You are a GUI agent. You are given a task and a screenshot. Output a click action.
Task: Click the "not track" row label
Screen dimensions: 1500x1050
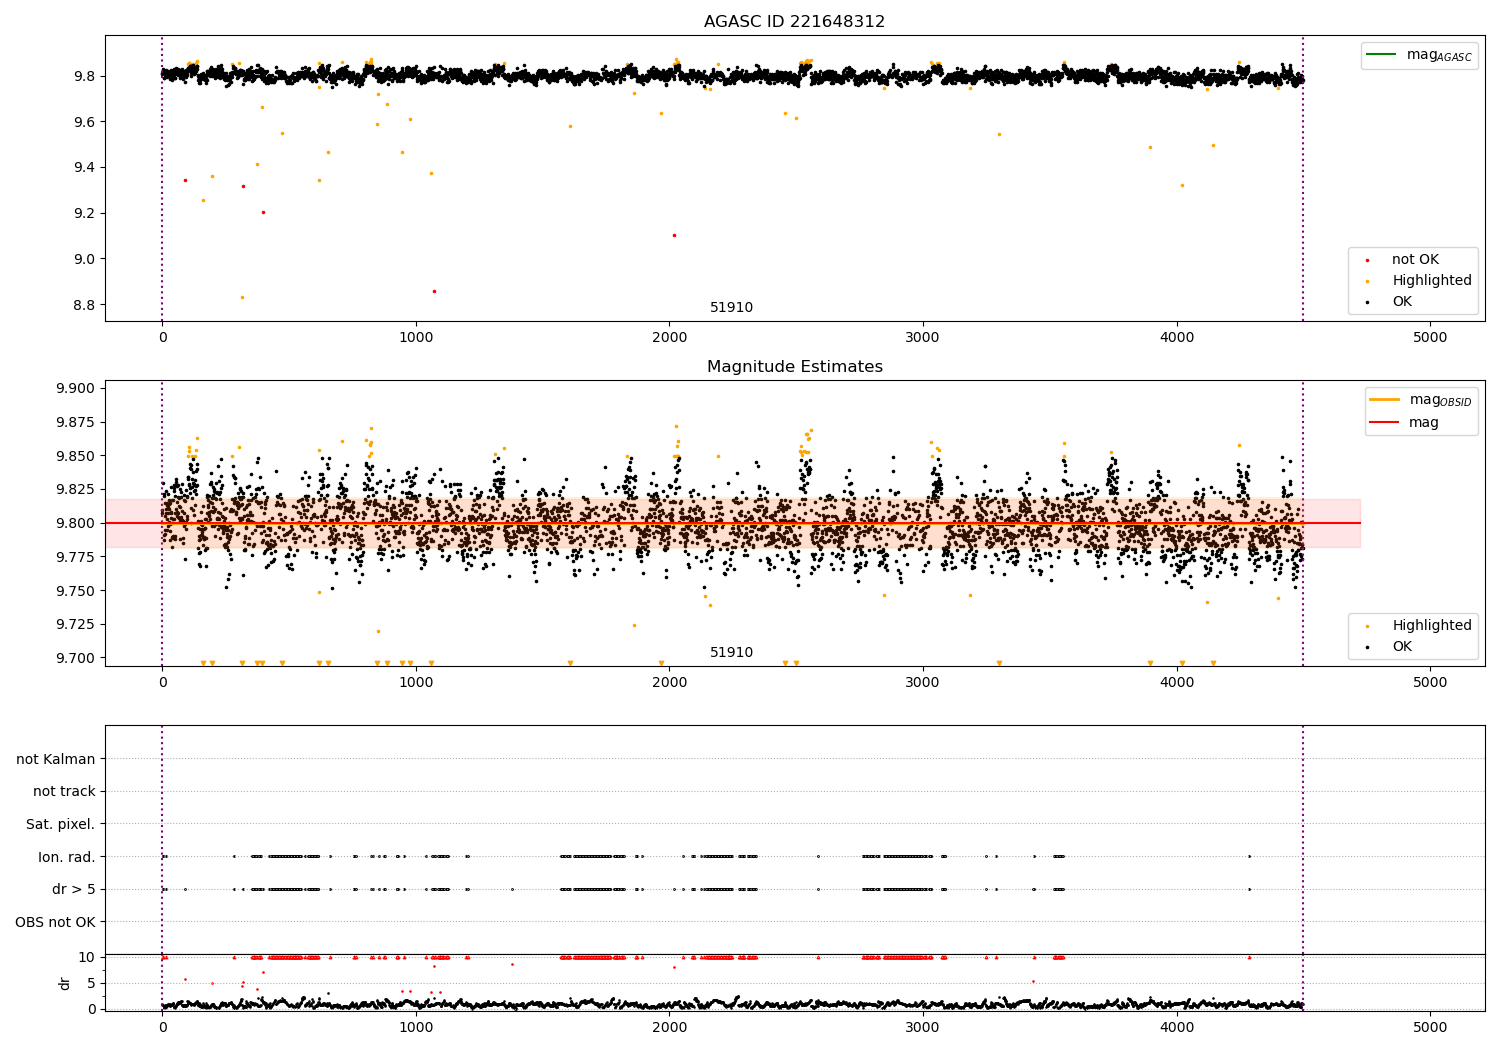point(64,792)
